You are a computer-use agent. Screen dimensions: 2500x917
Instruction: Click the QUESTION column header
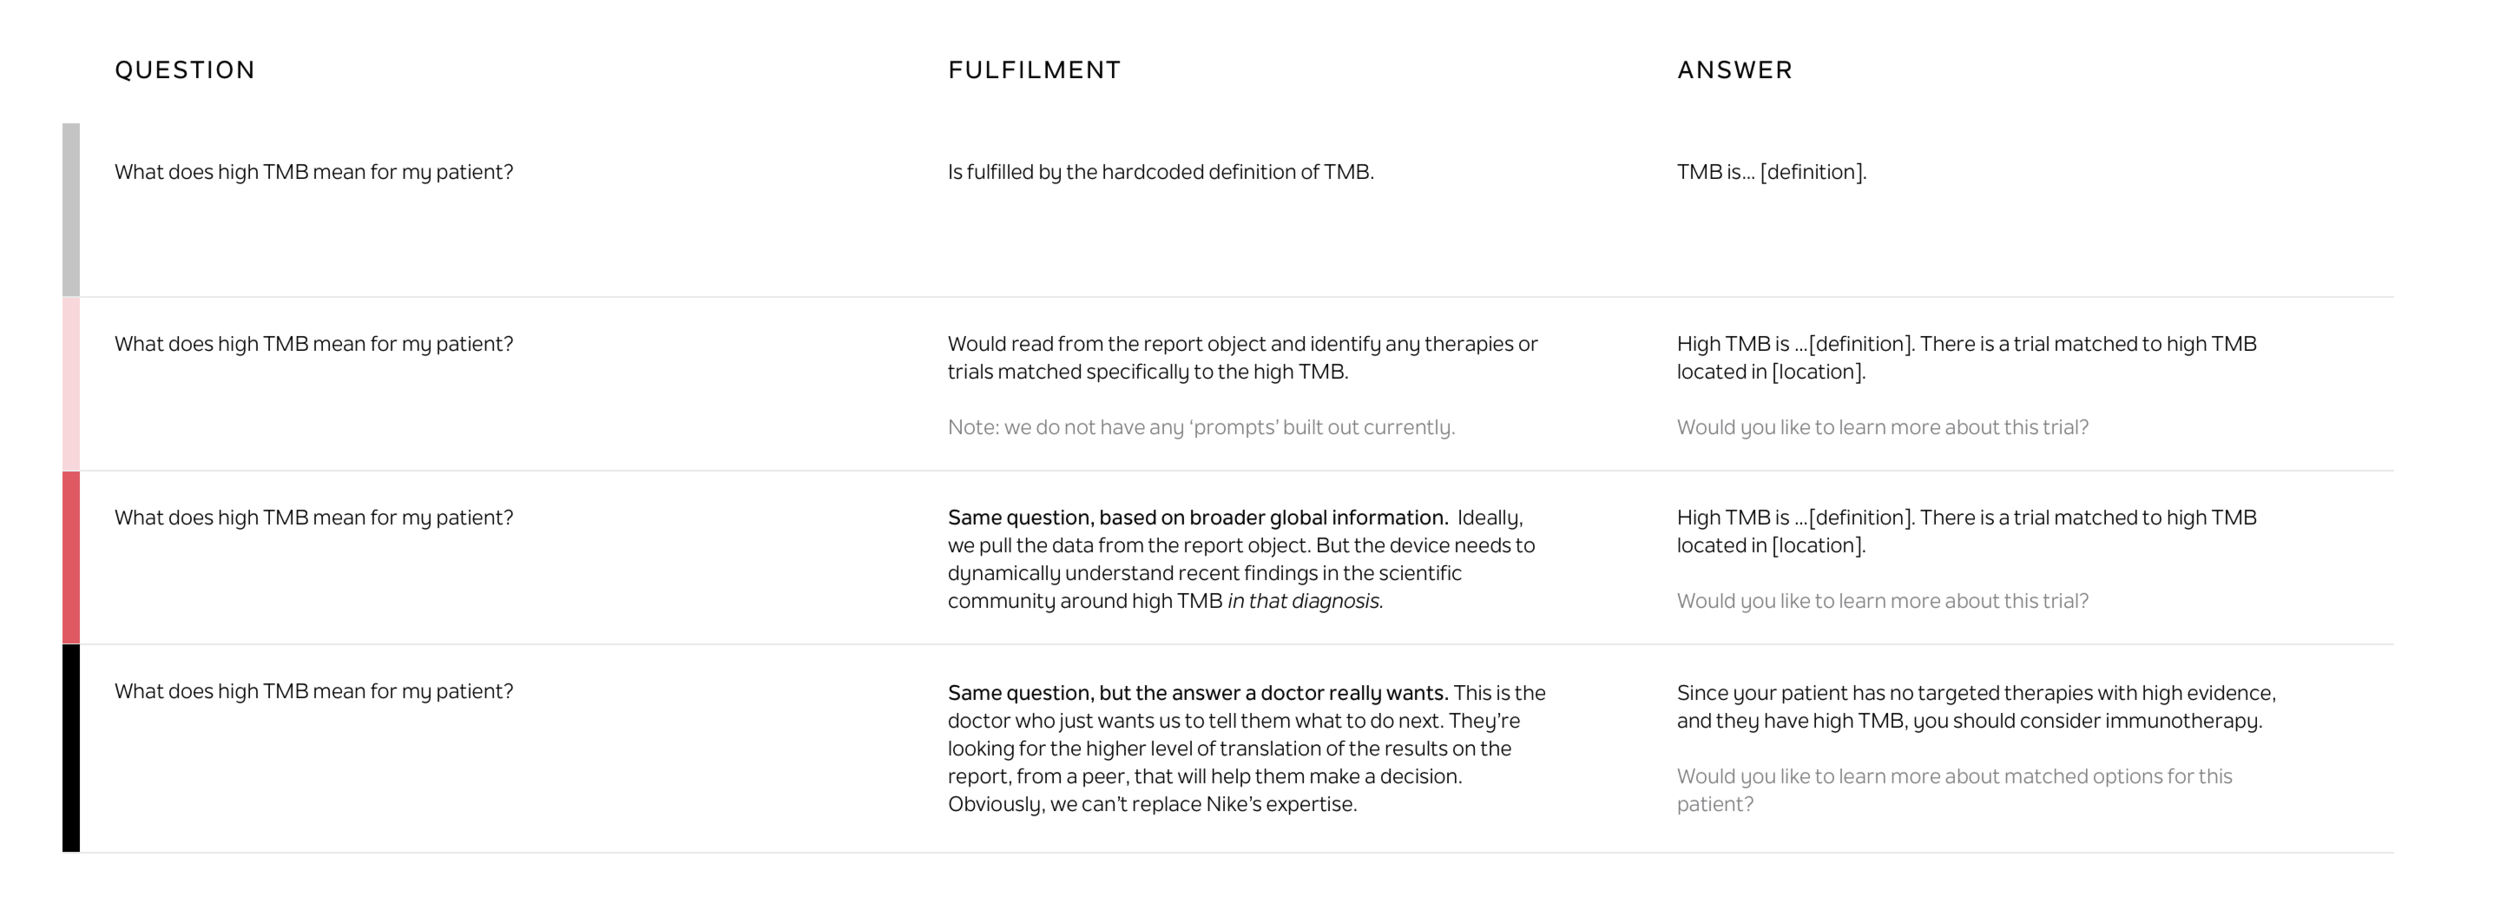(185, 70)
